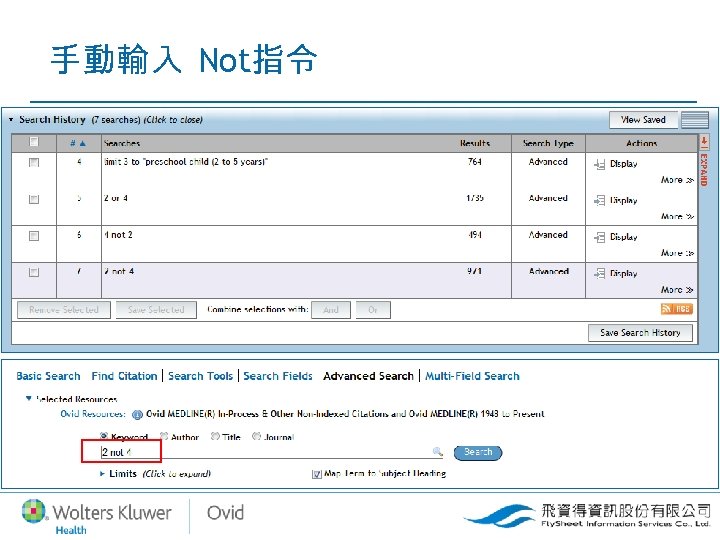Check the box for search 4 limit row

(x=34, y=163)
